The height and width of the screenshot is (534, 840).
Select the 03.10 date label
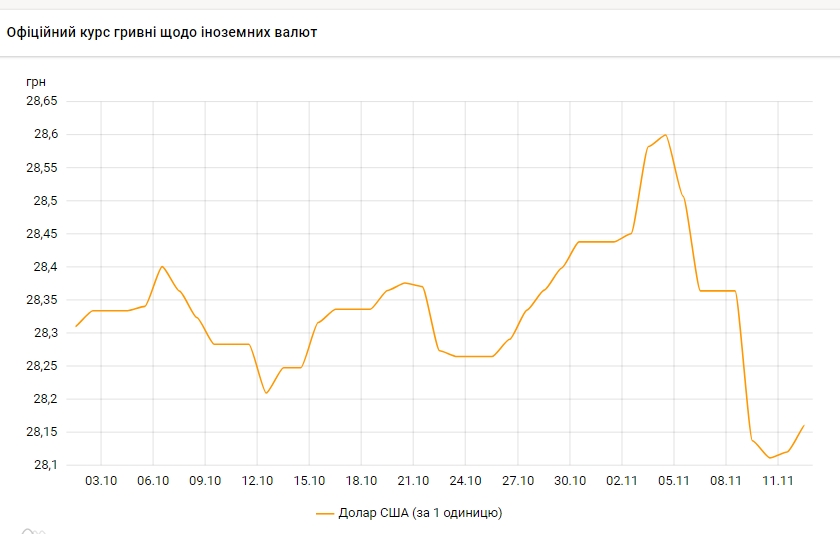pyautogui.click(x=101, y=481)
